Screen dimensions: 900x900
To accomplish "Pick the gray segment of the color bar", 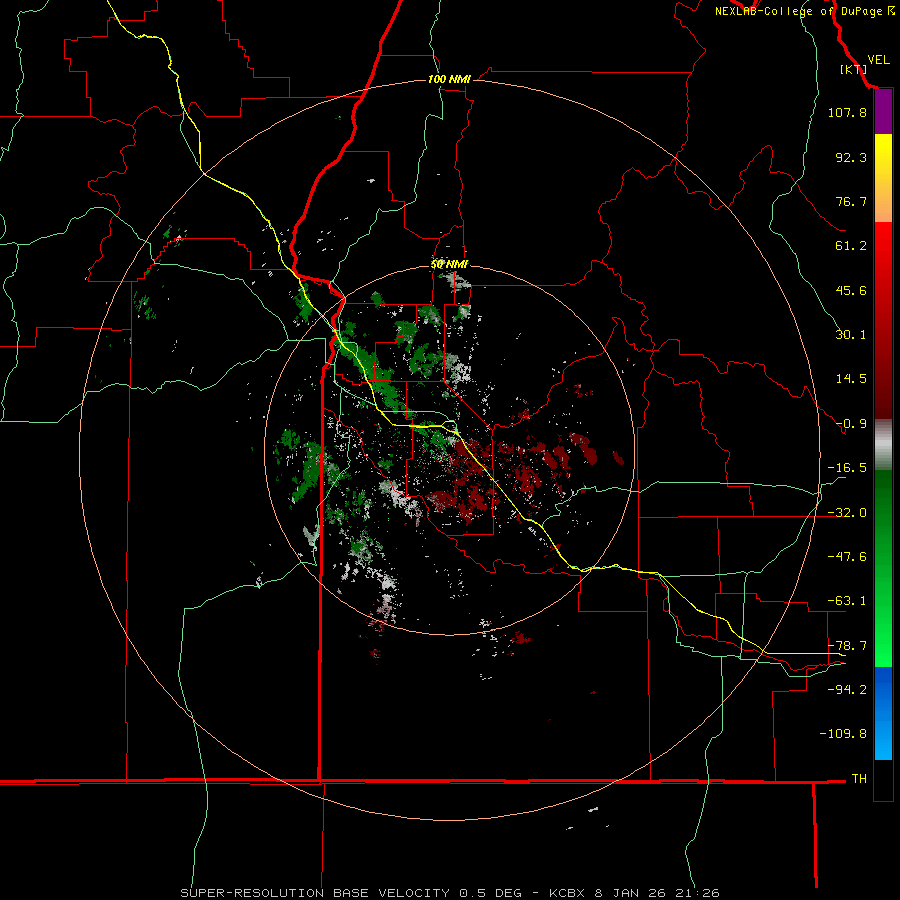I will point(883,445).
